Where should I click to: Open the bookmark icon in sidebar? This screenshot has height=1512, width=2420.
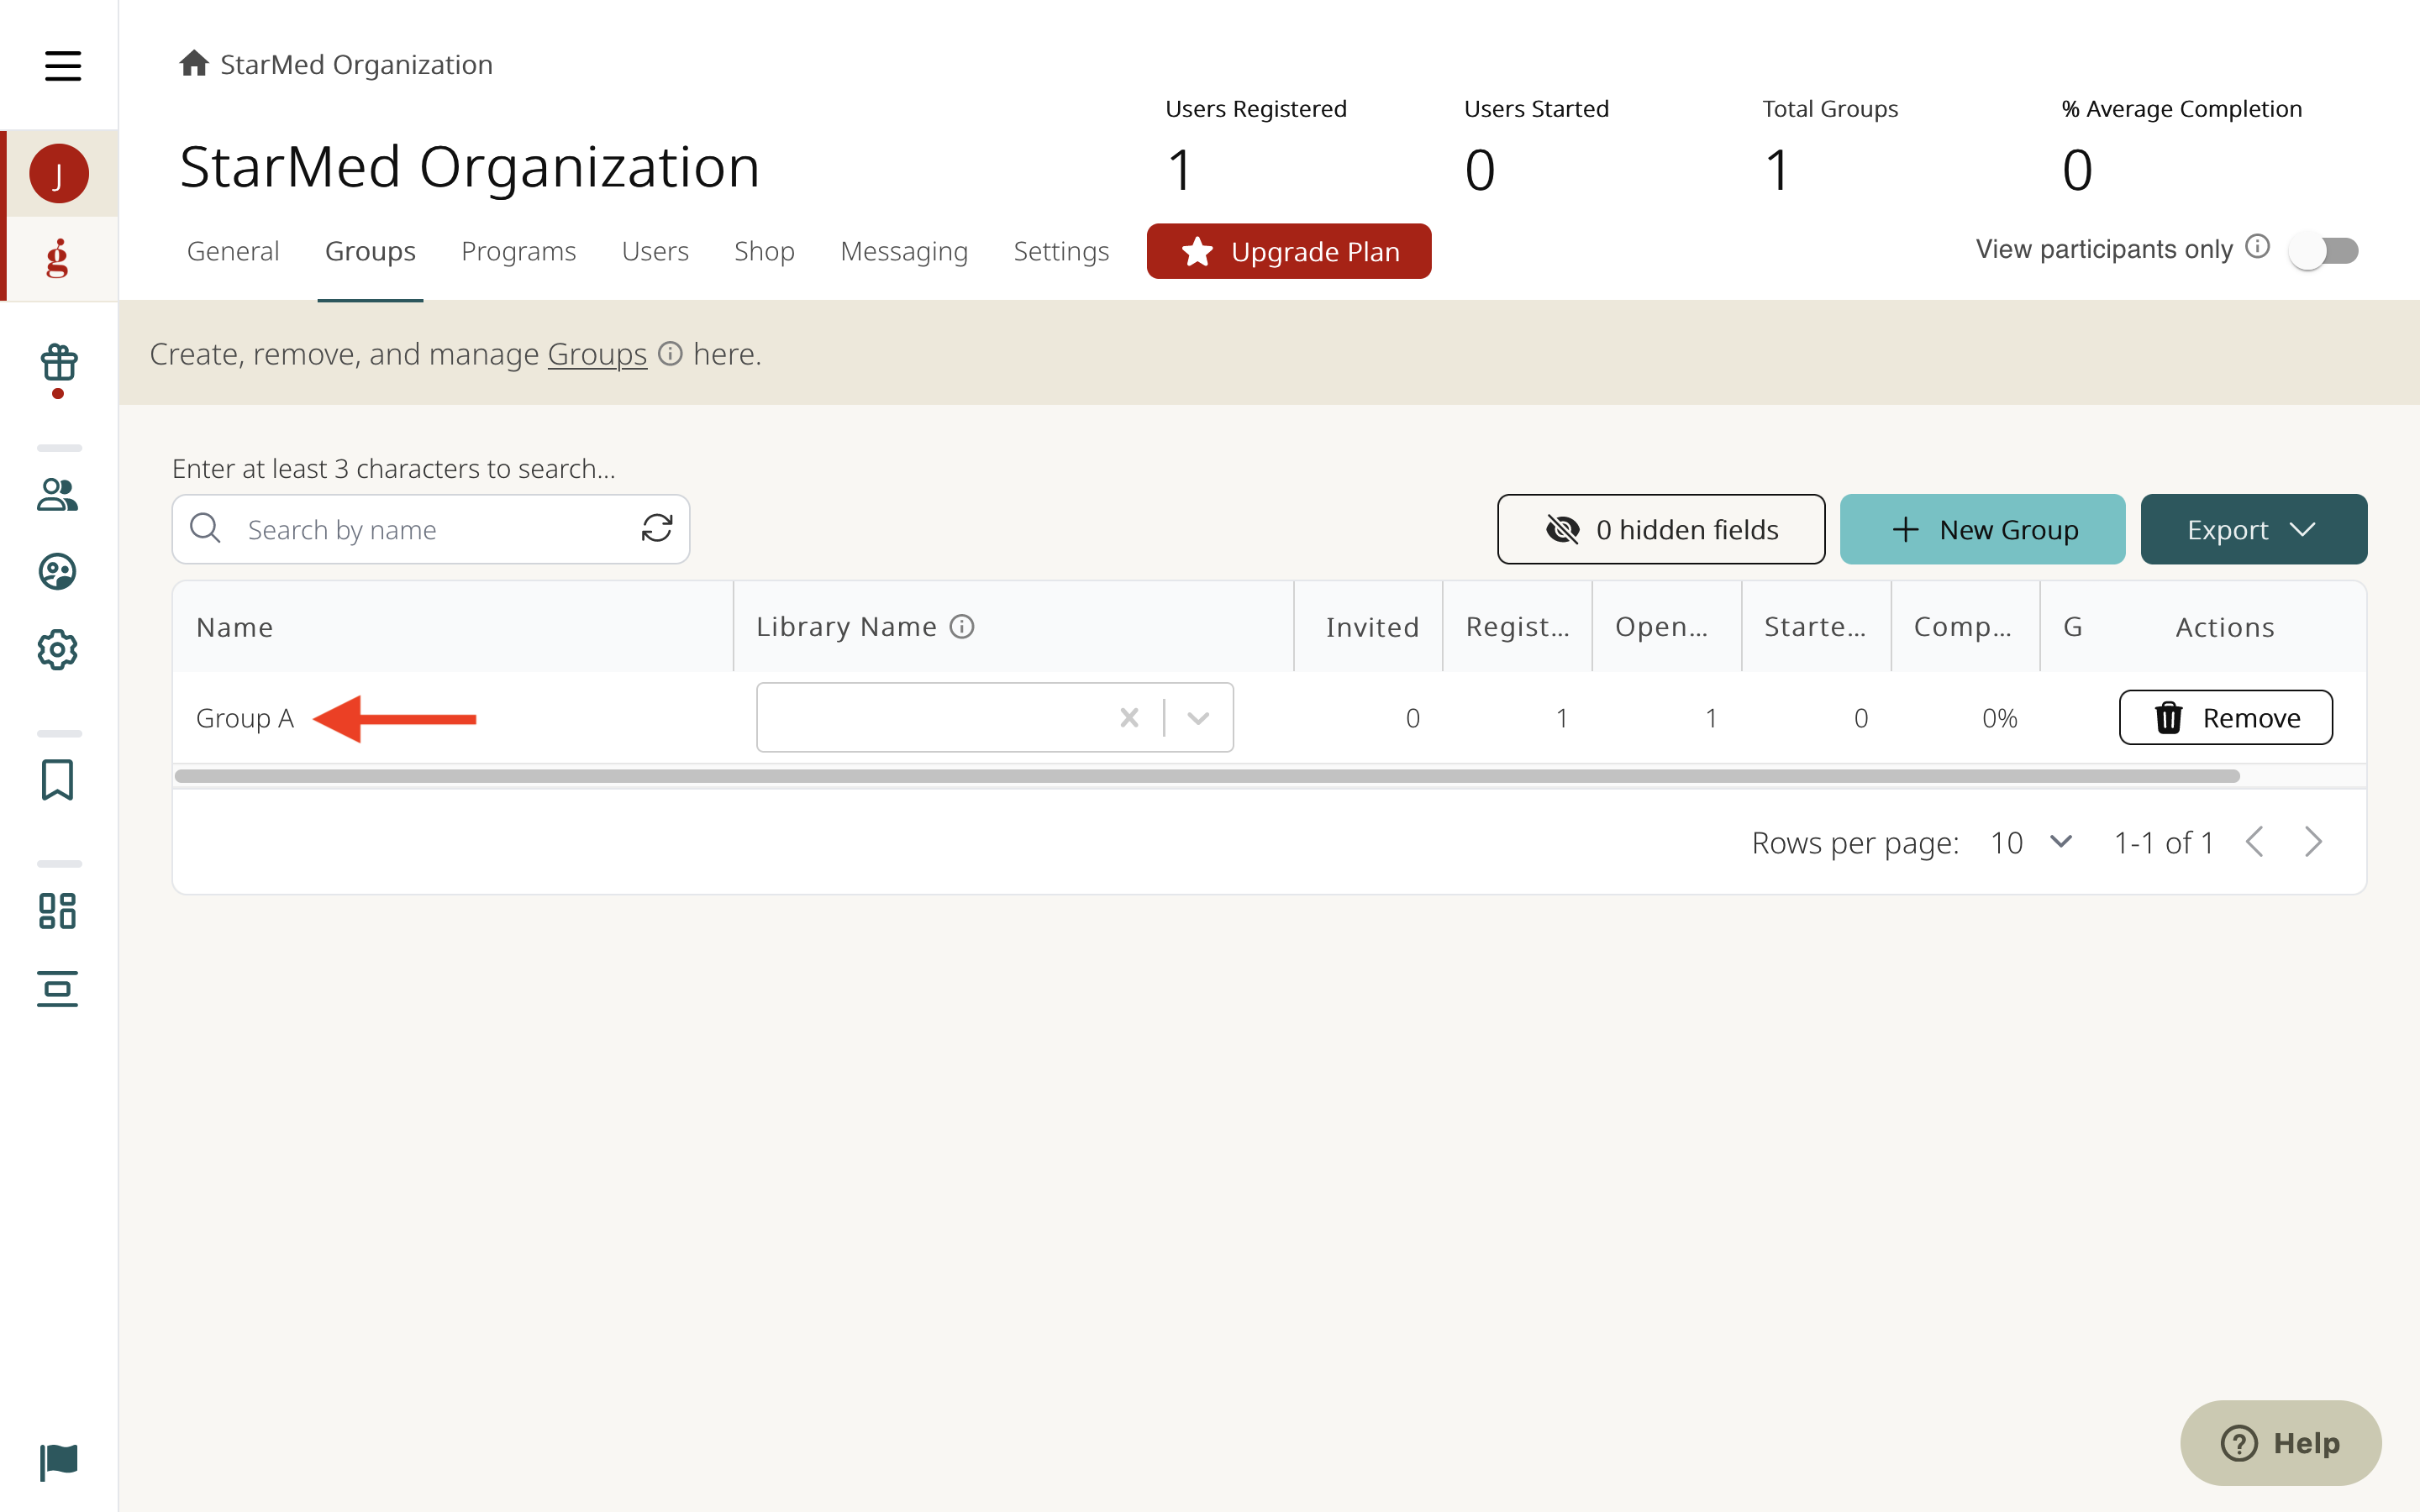pyautogui.click(x=58, y=780)
